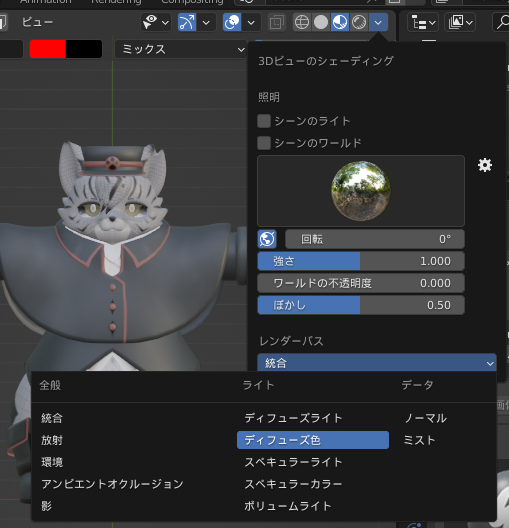Select 統合 in the render pass list
Viewport: 509px width, 528px height.
[x=52, y=418]
